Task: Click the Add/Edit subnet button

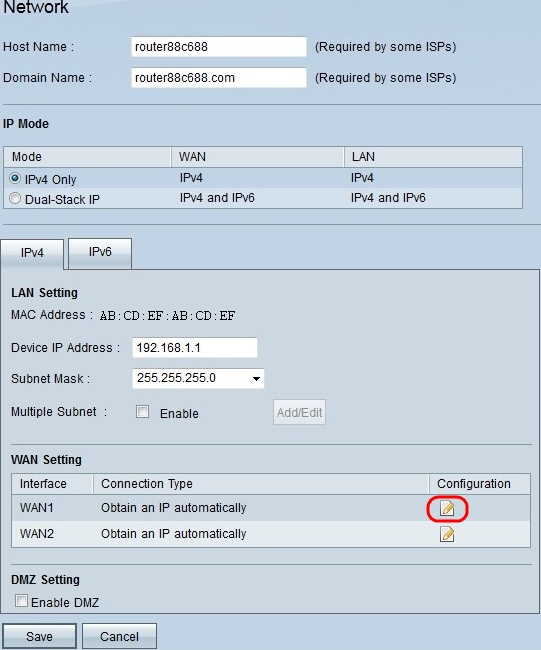Action: [x=299, y=412]
